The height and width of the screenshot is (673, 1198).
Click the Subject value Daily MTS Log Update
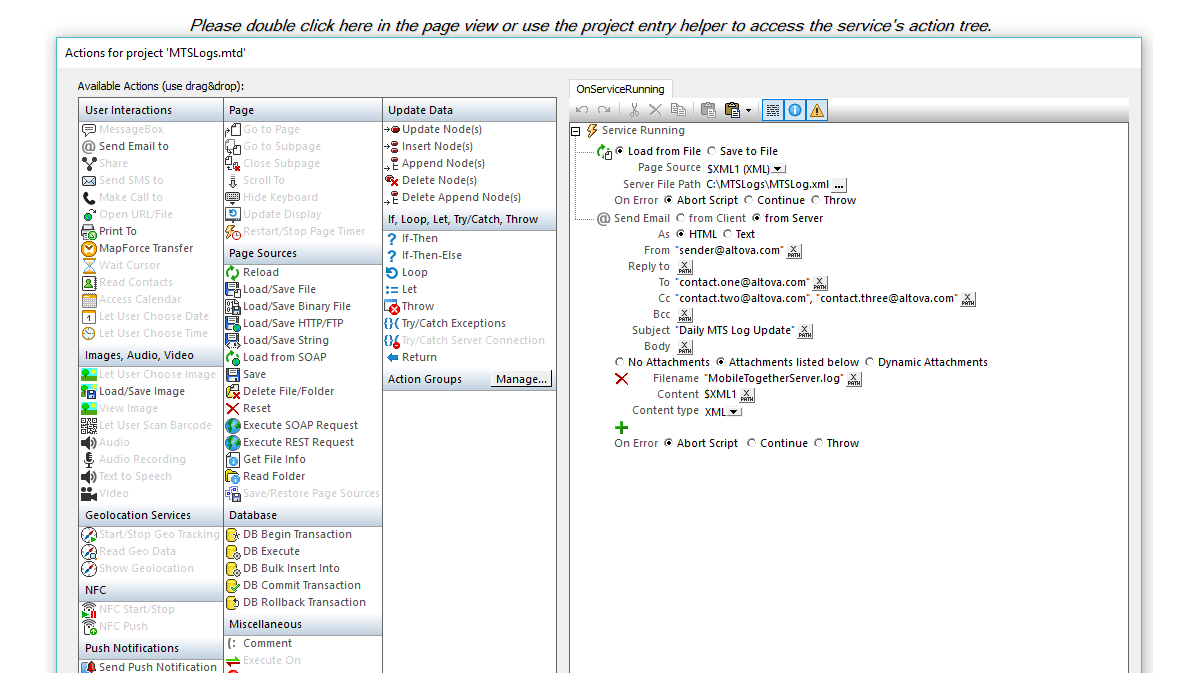(735, 331)
